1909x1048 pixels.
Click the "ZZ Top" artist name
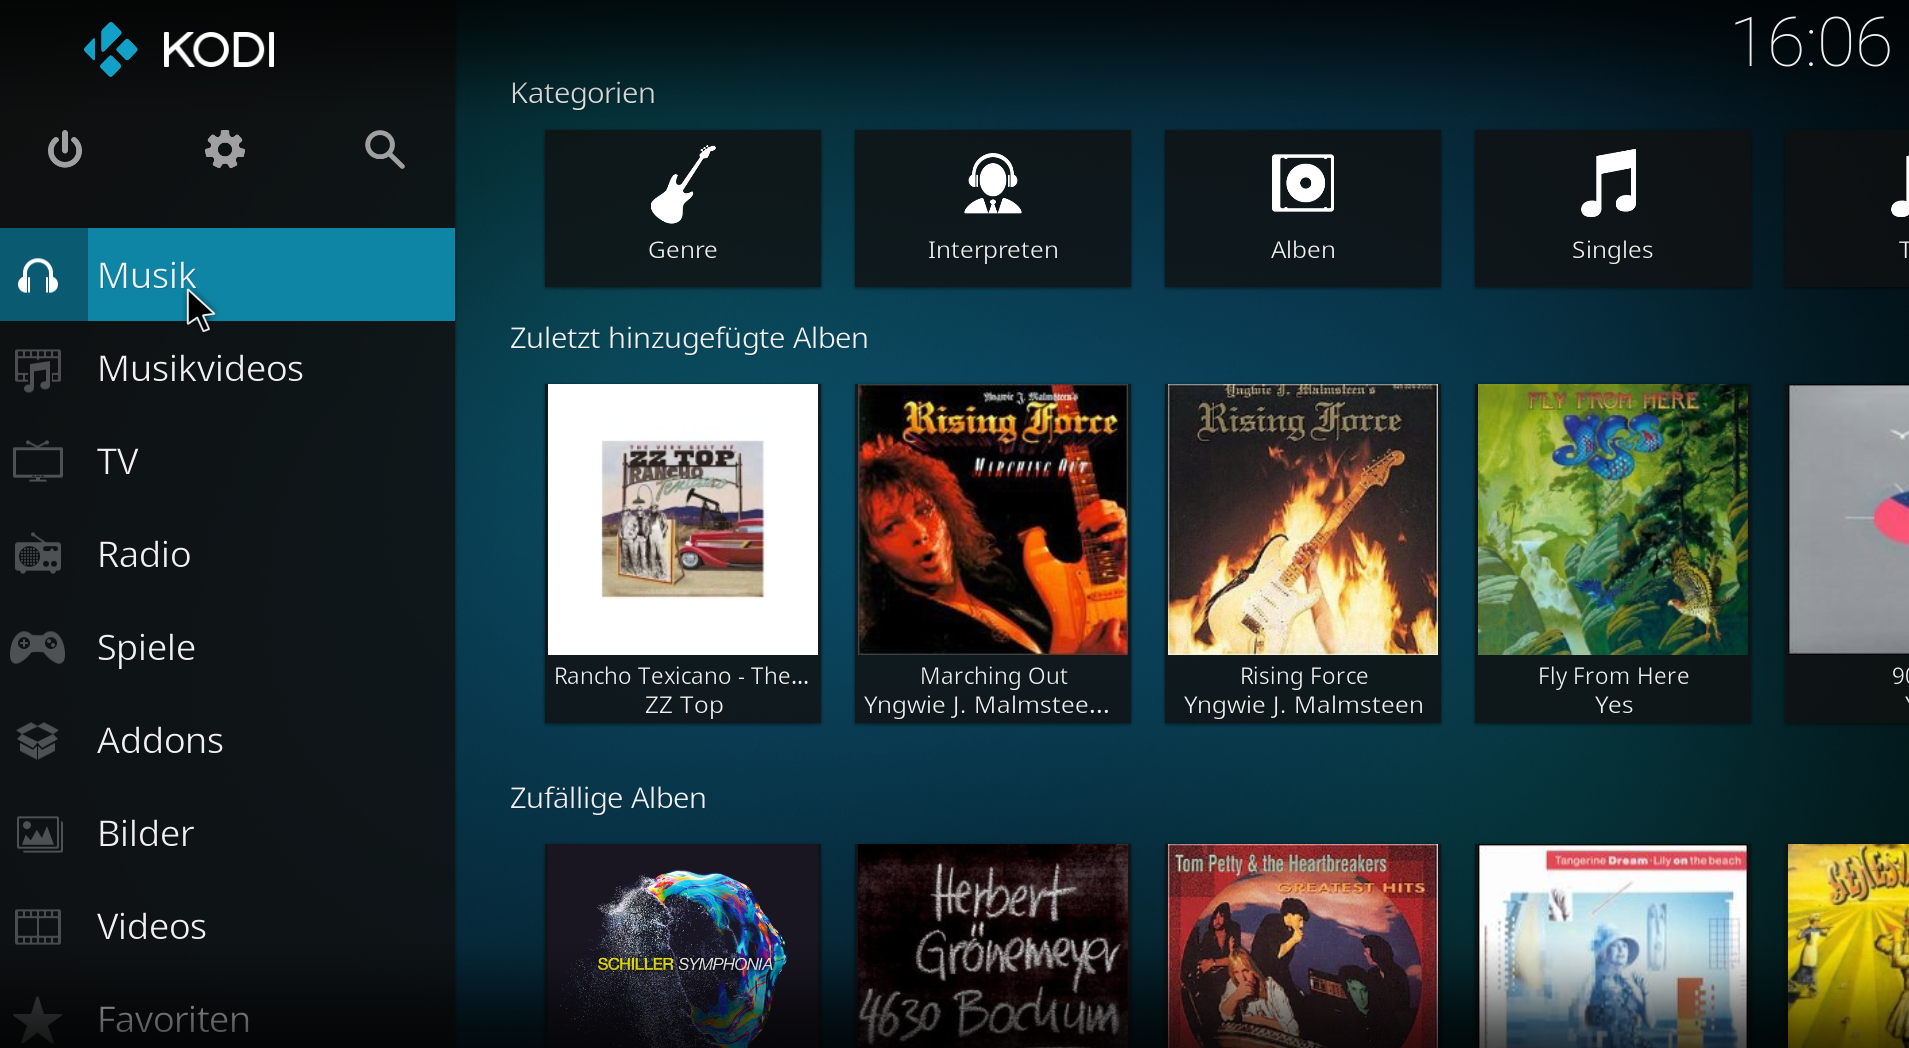coord(684,705)
